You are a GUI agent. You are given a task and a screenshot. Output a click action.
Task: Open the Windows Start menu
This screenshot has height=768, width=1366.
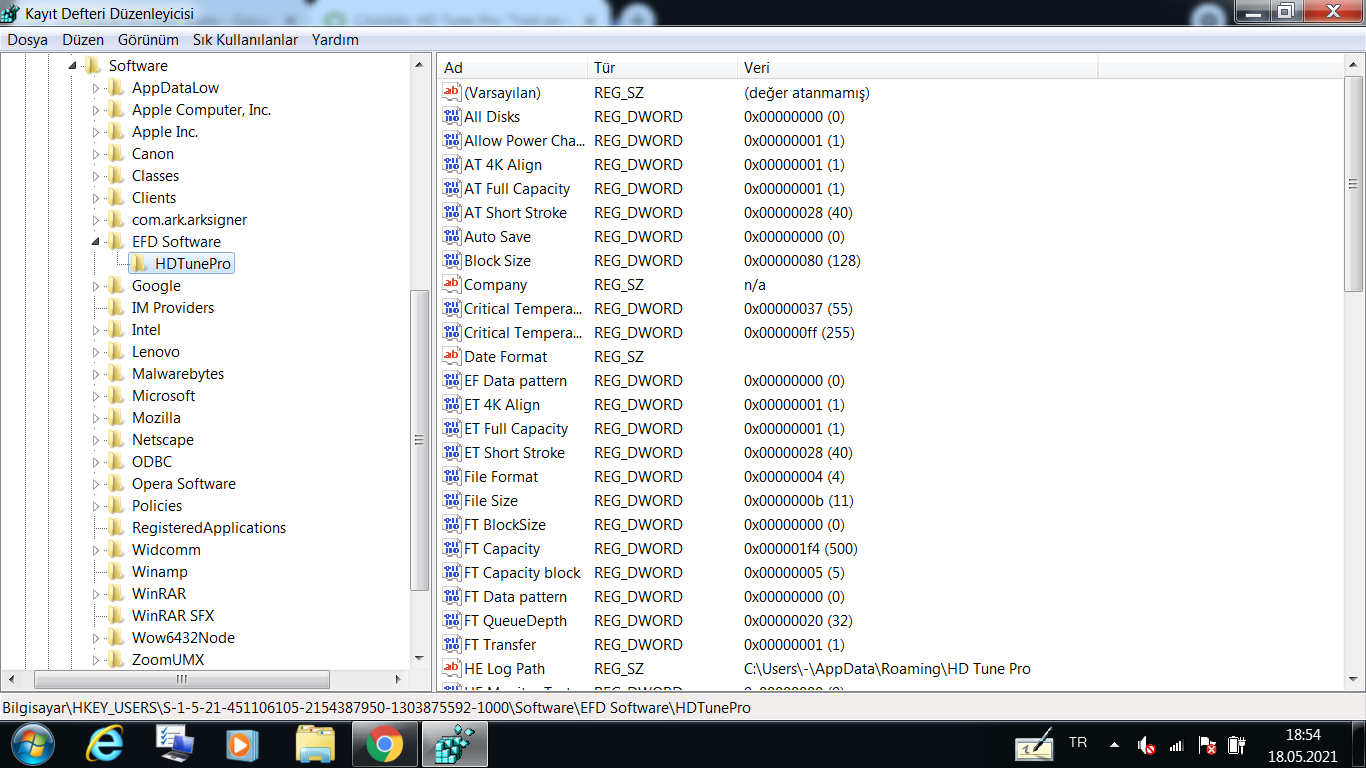pos(31,745)
